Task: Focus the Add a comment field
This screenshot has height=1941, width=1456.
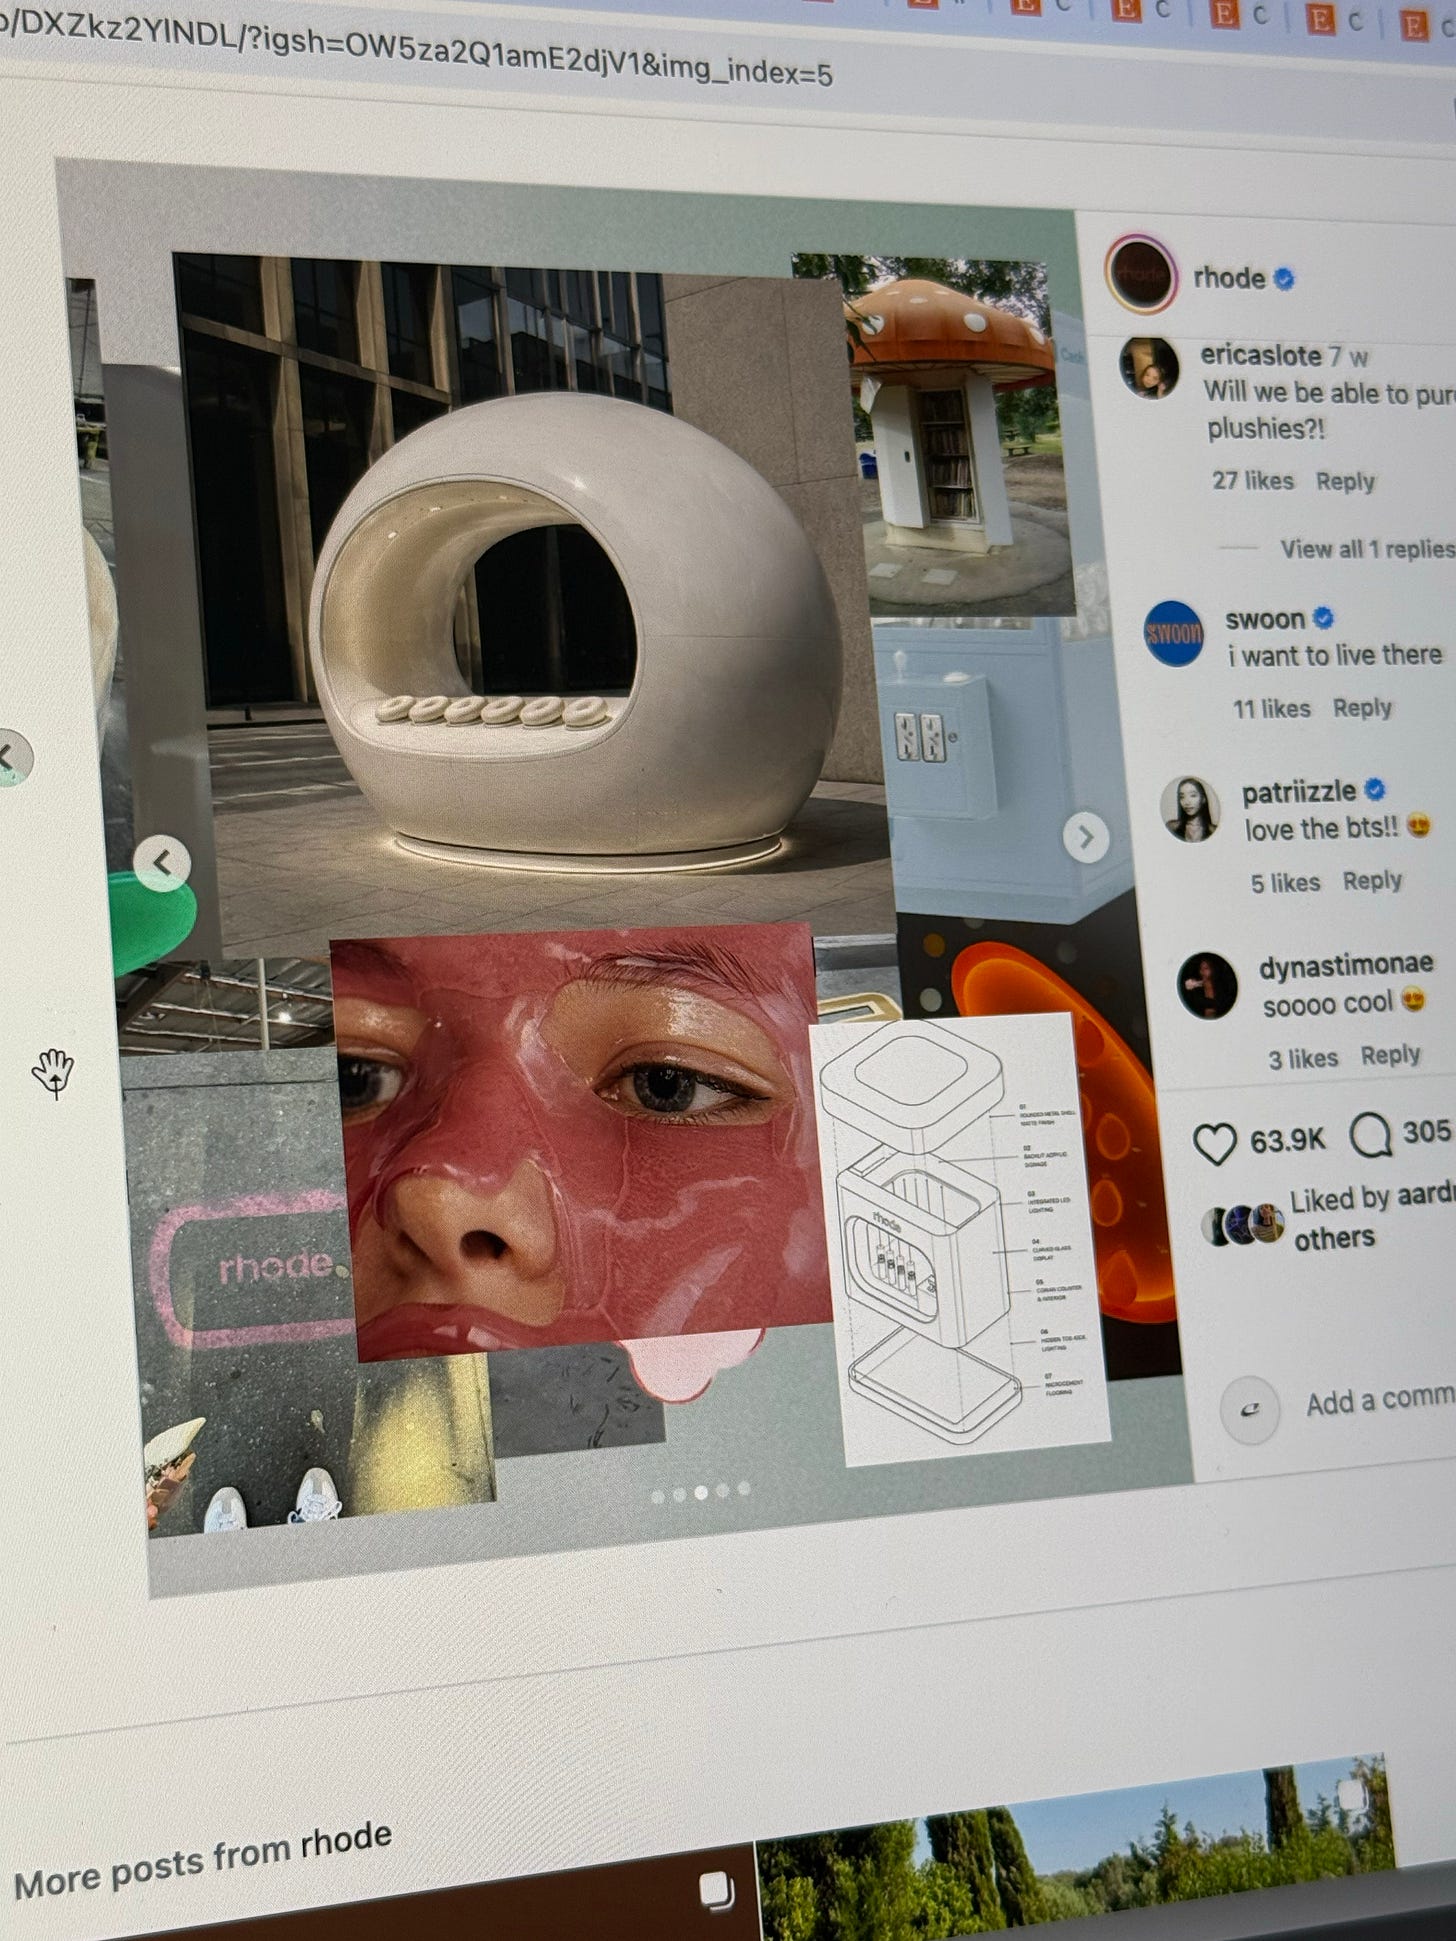Action: (1380, 1401)
